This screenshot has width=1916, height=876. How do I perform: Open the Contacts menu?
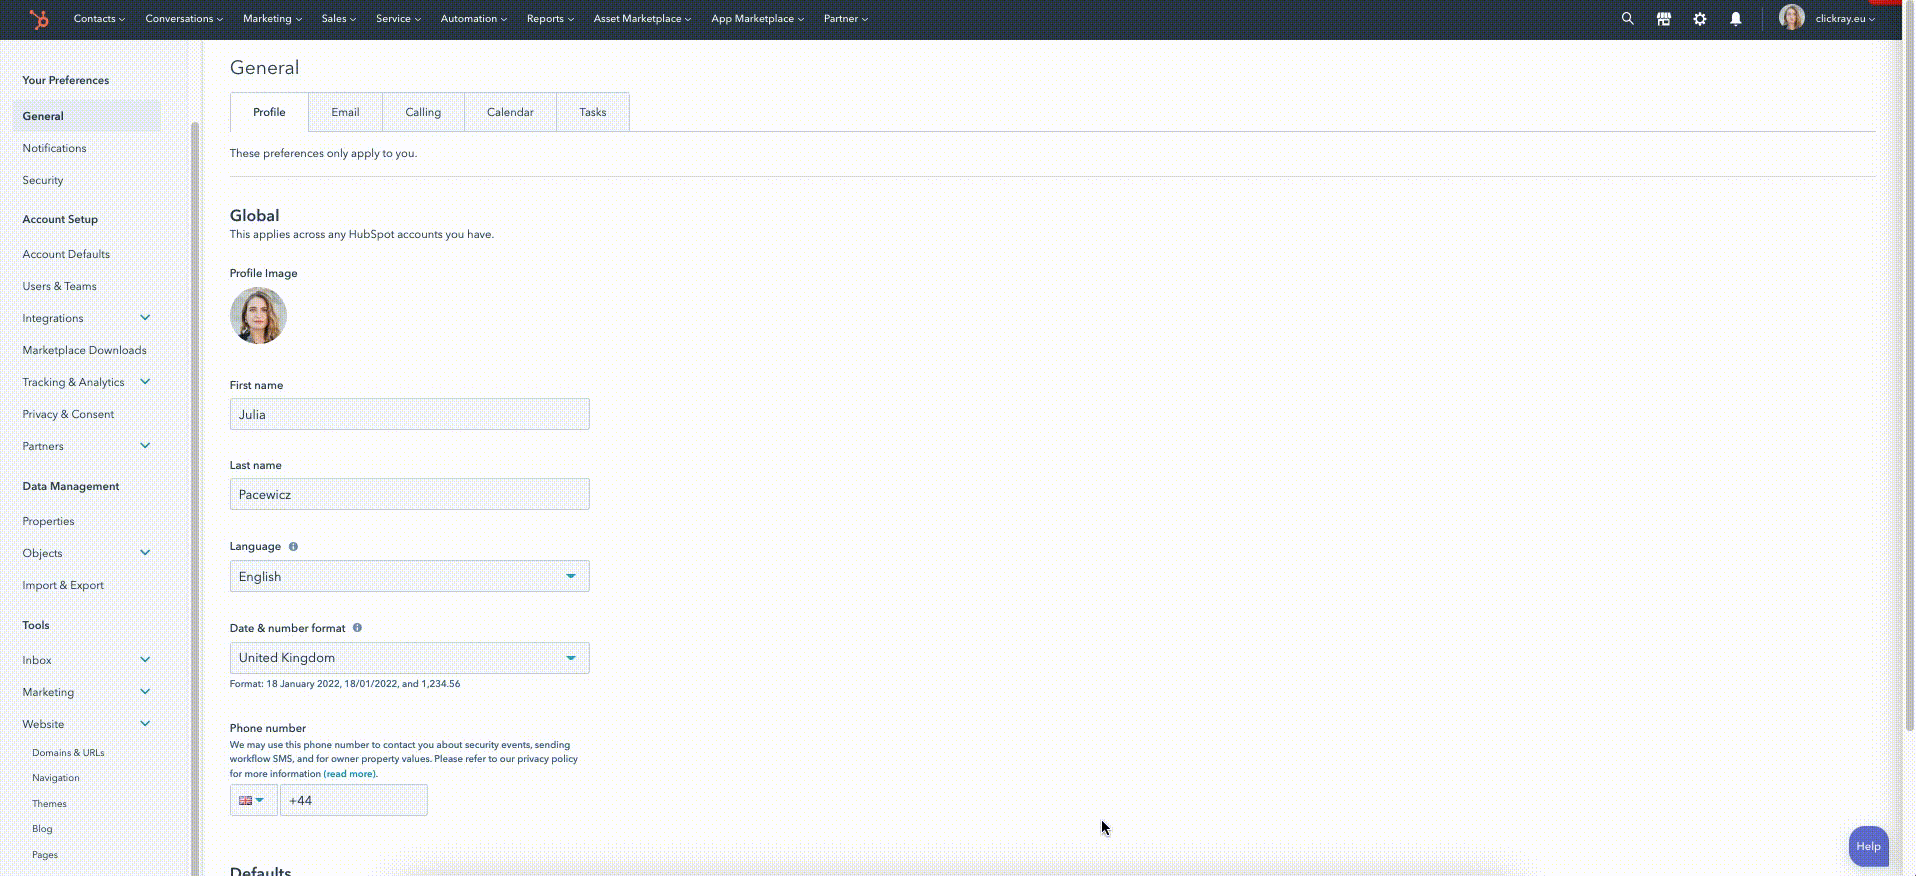[99, 19]
